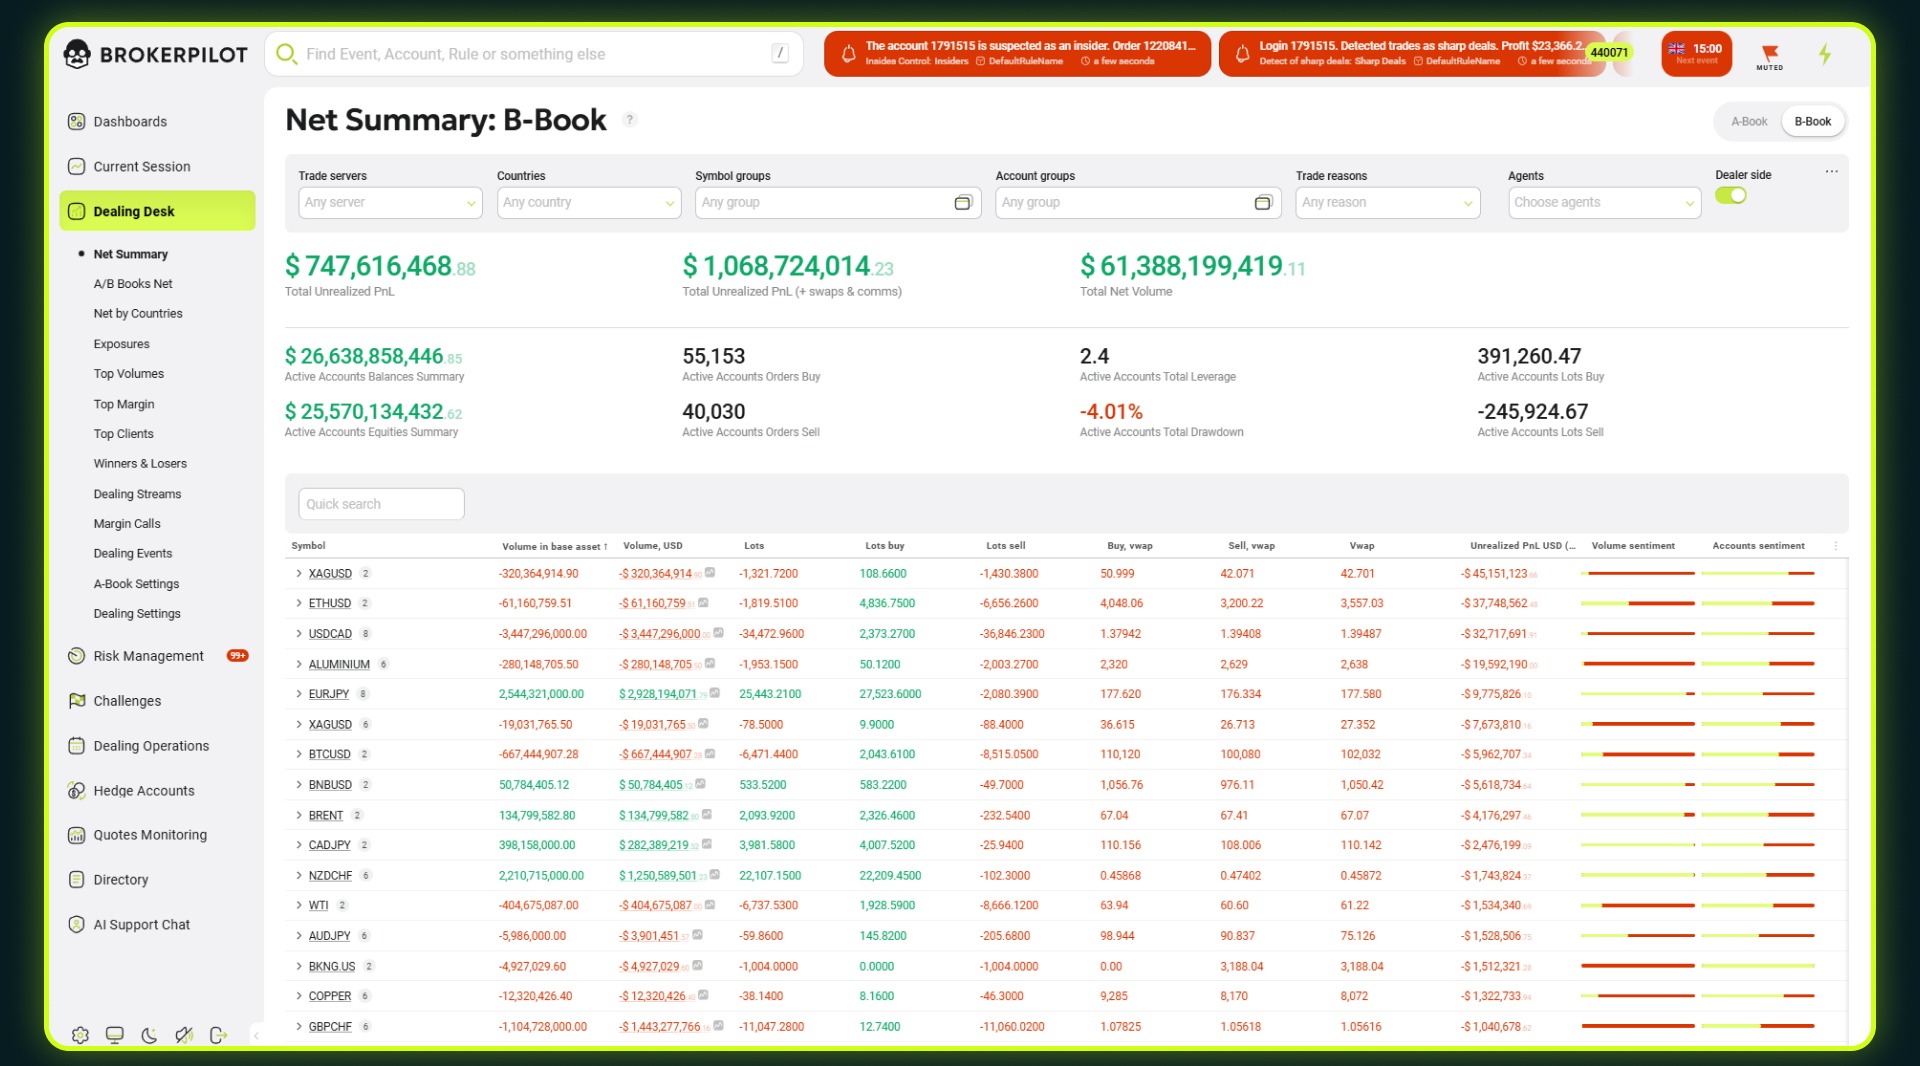Toggle the Dealer side switch

pos(1733,196)
